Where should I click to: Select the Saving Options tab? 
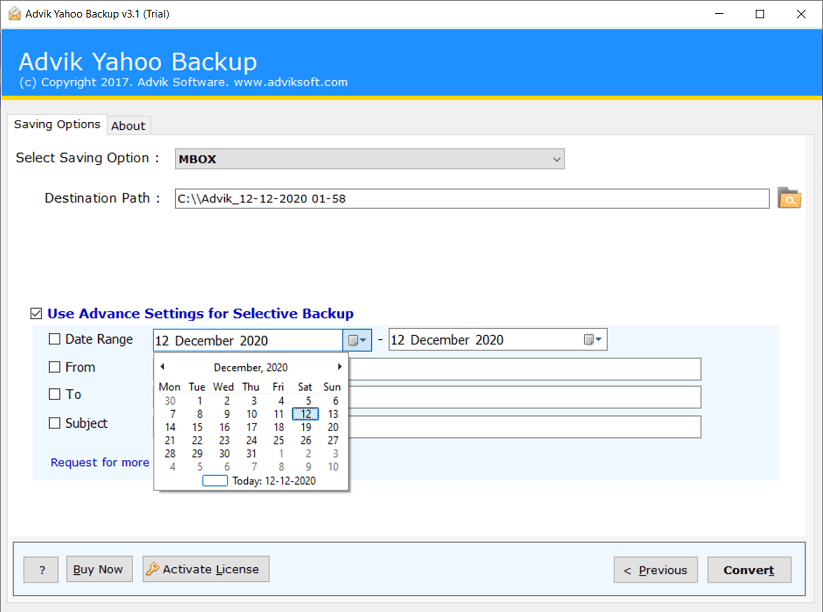(57, 124)
